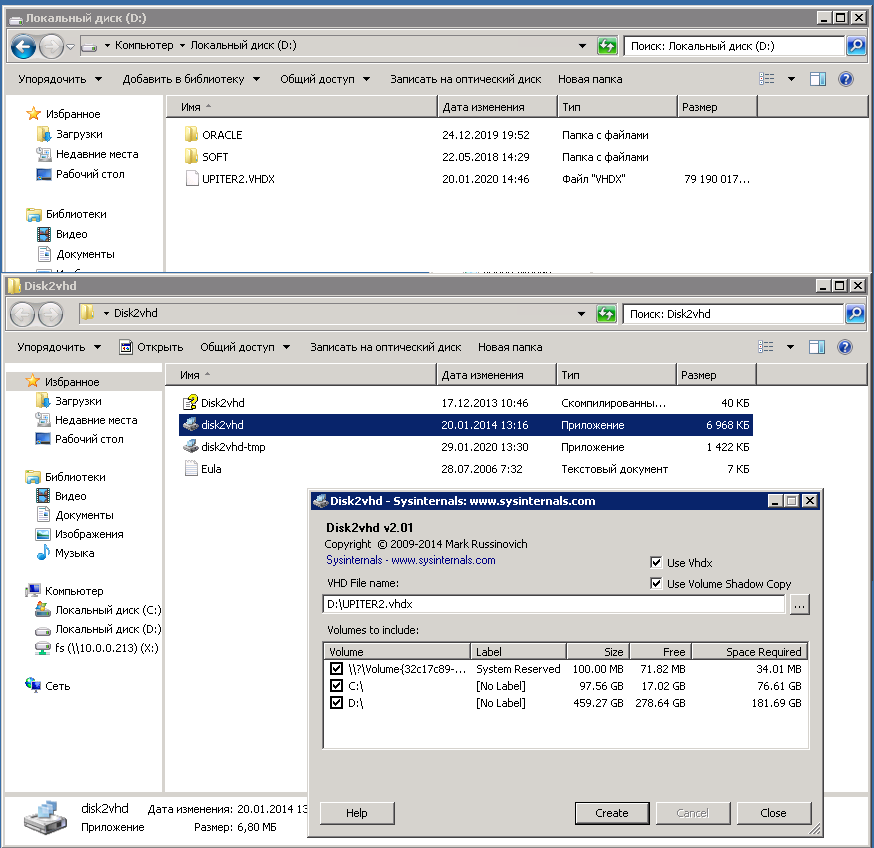
Task: Select Eula text document icon
Action: pyautogui.click(x=191, y=468)
